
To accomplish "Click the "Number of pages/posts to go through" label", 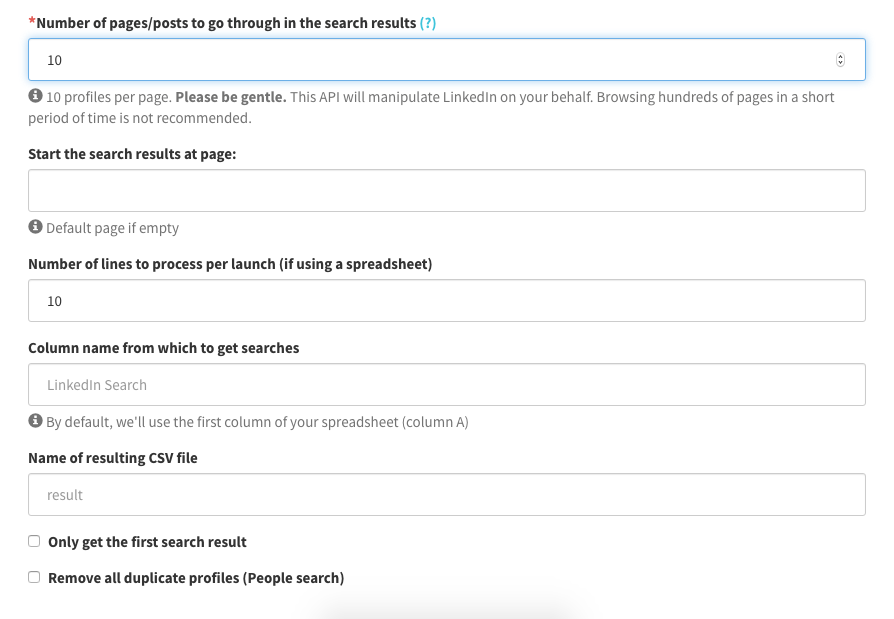I will pyautogui.click(x=226, y=22).
